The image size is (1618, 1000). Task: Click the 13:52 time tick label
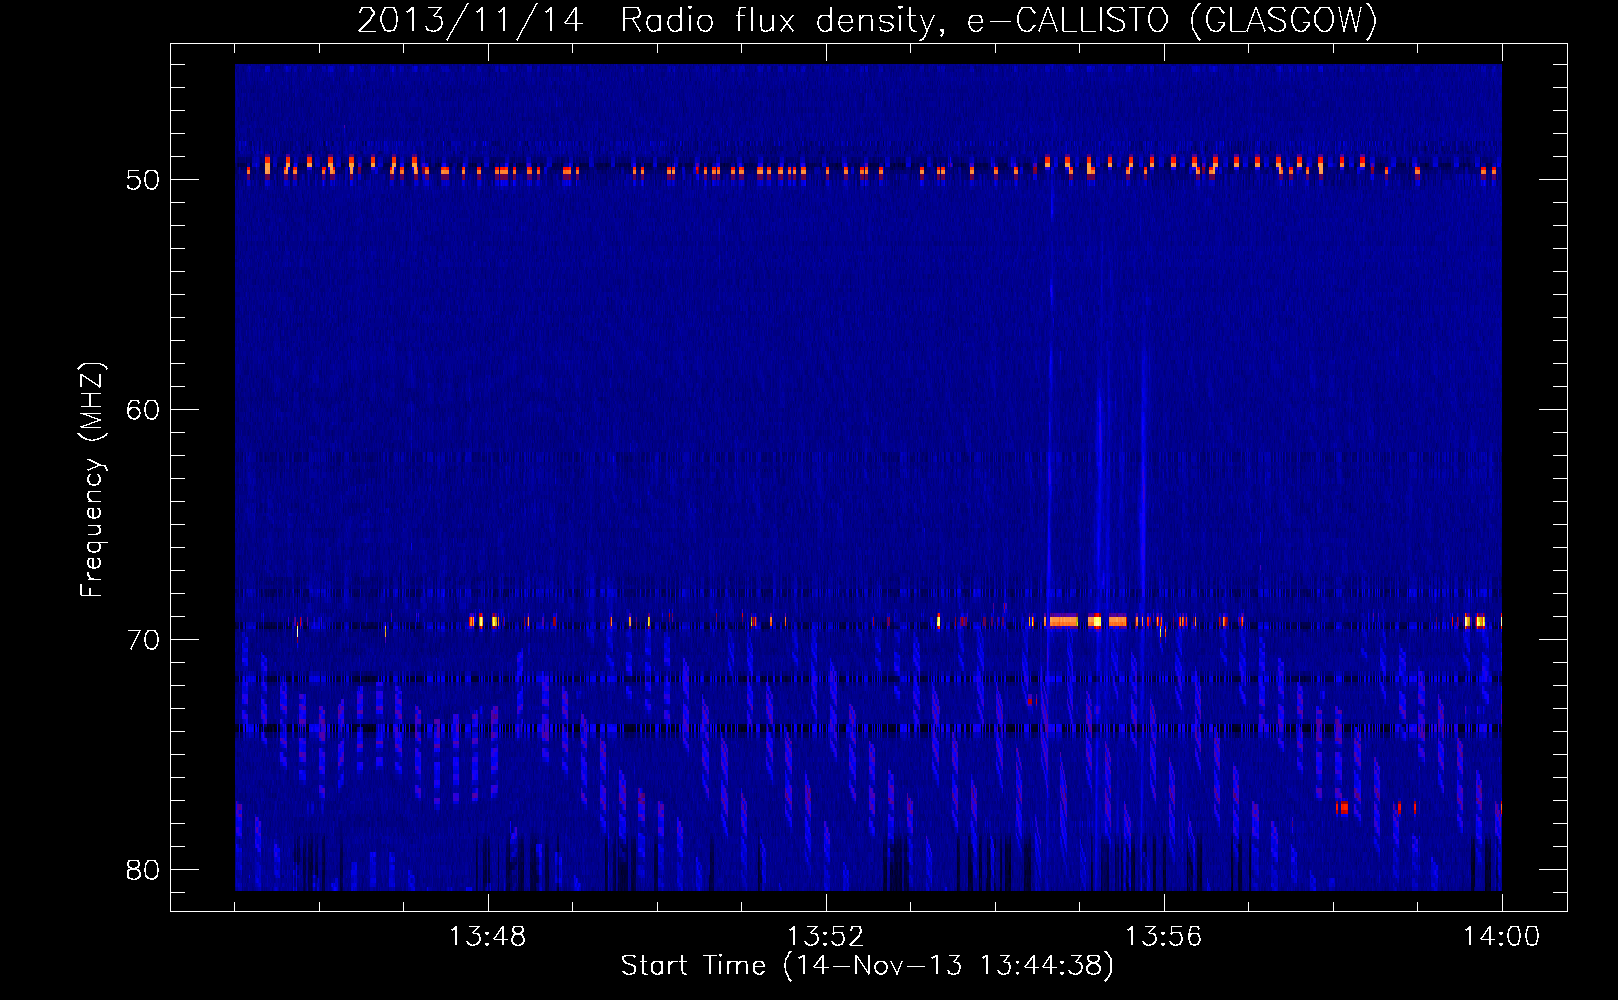(825, 937)
